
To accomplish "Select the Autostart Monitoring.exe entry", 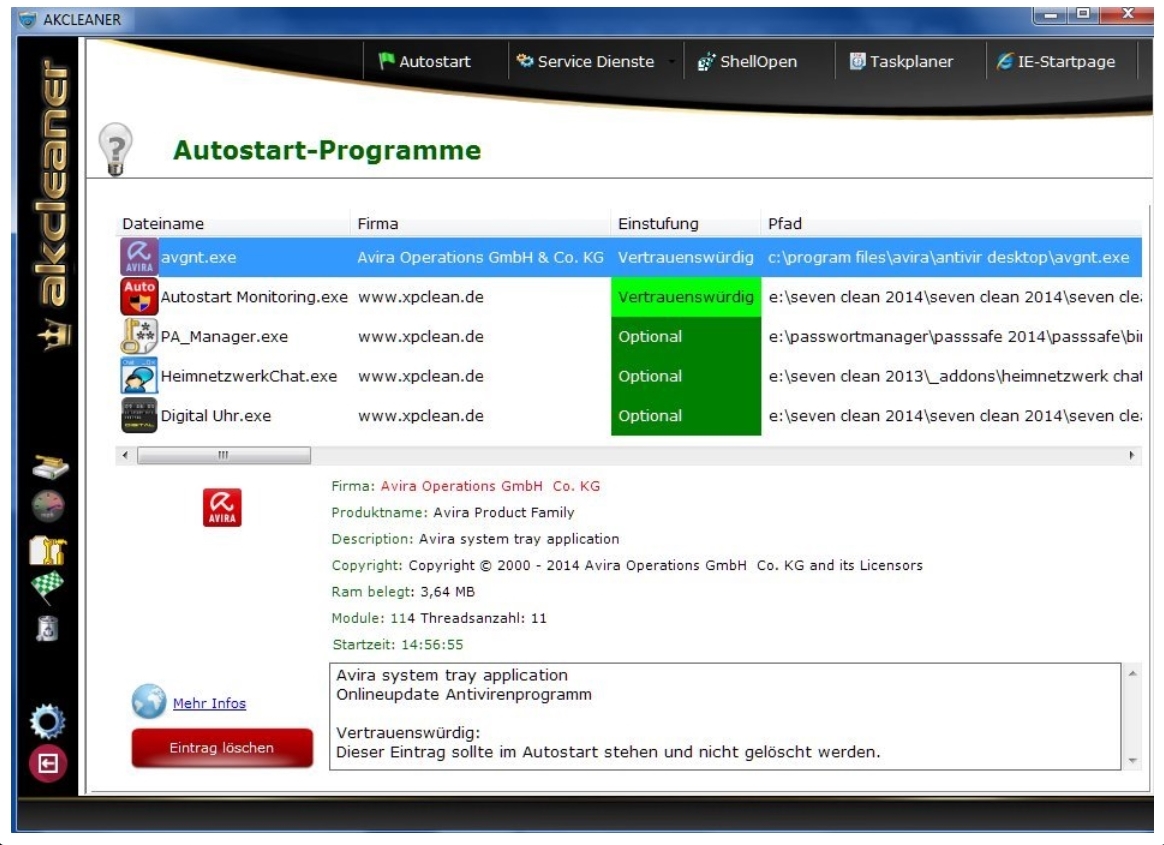I will pyautogui.click(x=254, y=297).
